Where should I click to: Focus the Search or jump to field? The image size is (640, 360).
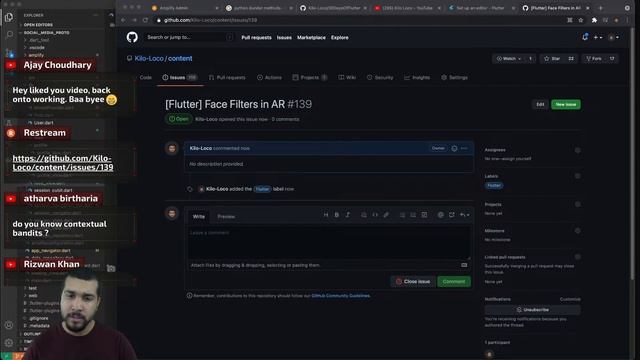(189, 37)
